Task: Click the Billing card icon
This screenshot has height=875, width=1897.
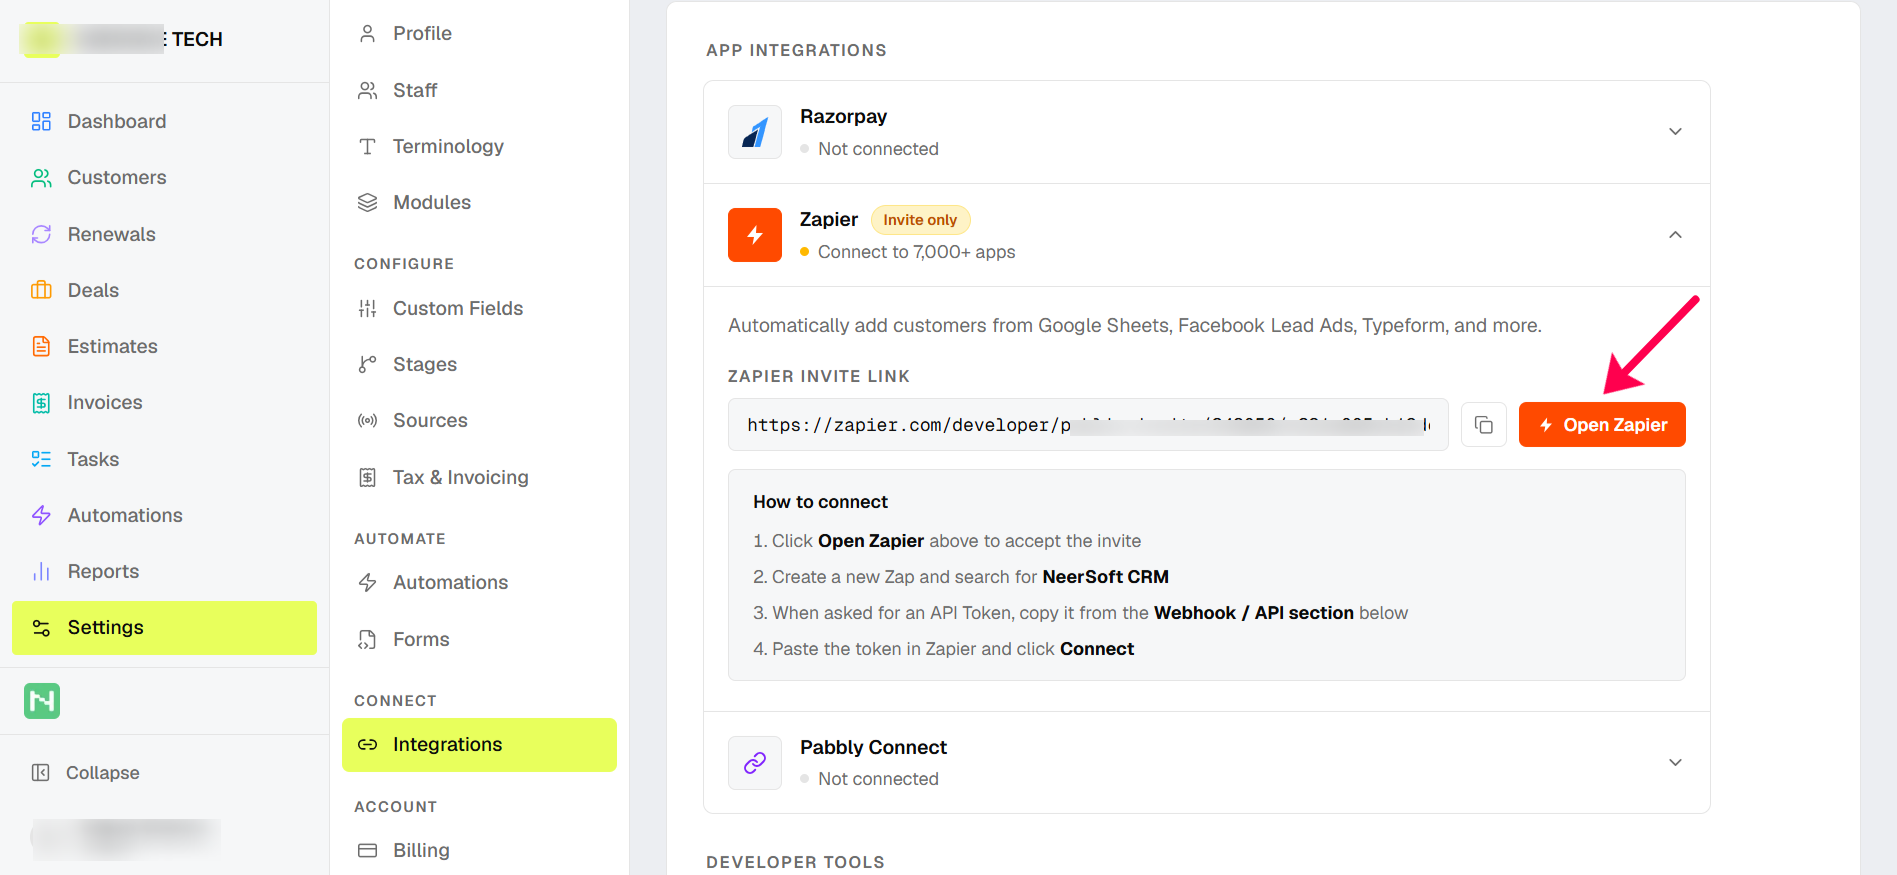Action: [x=367, y=851]
